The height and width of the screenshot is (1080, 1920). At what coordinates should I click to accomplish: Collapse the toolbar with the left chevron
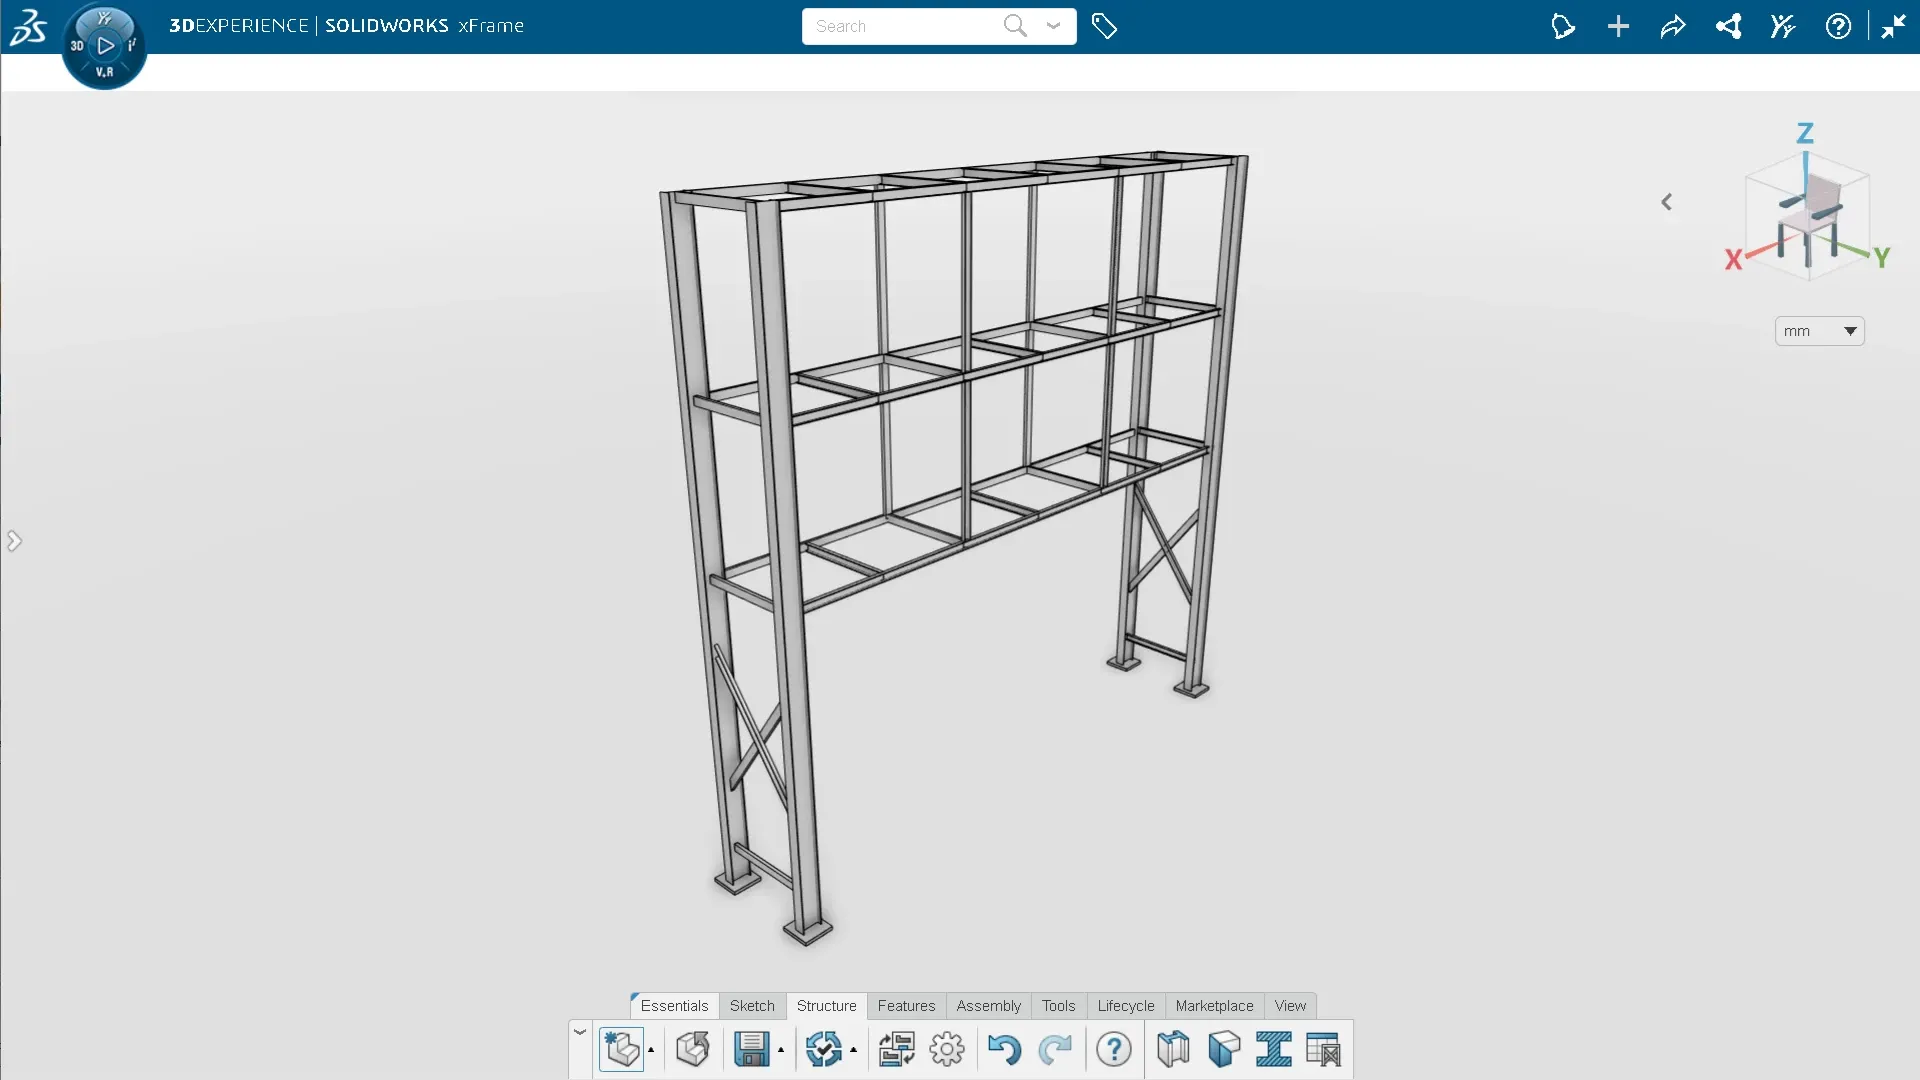click(1667, 201)
